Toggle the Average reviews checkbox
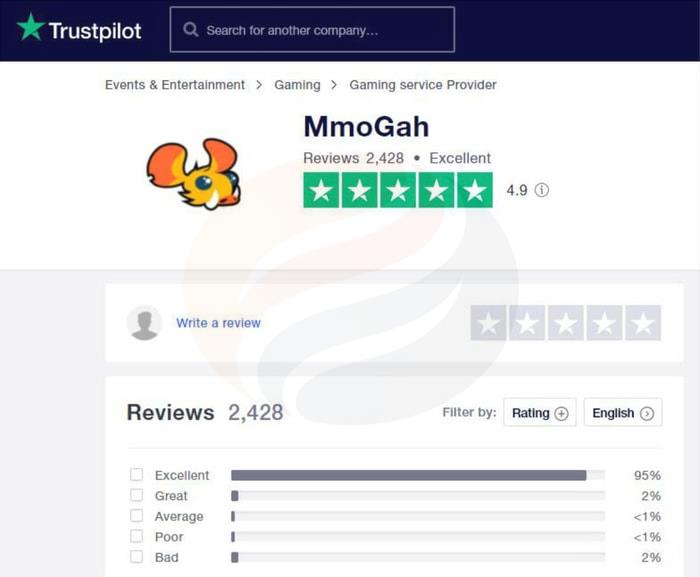This screenshot has width=700, height=577. point(137,516)
